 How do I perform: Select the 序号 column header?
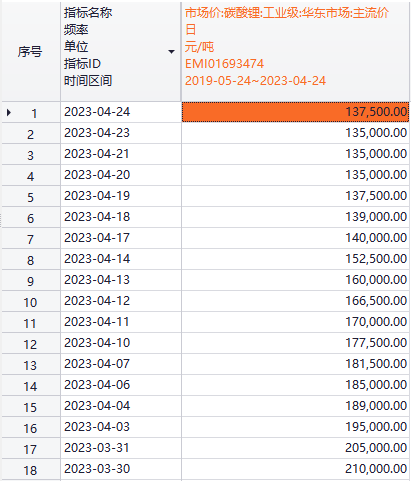pyautogui.click(x=30, y=52)
